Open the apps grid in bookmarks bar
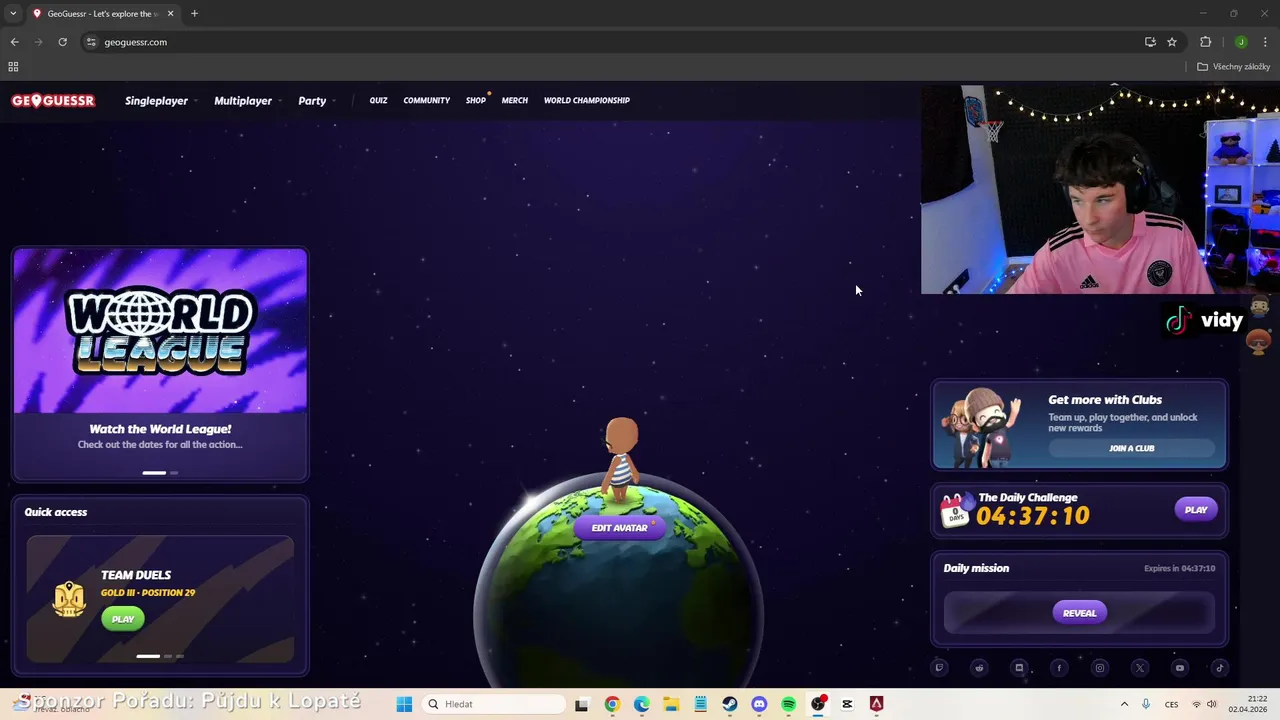This screenshot has height=720, width=1280. point(13,67)
